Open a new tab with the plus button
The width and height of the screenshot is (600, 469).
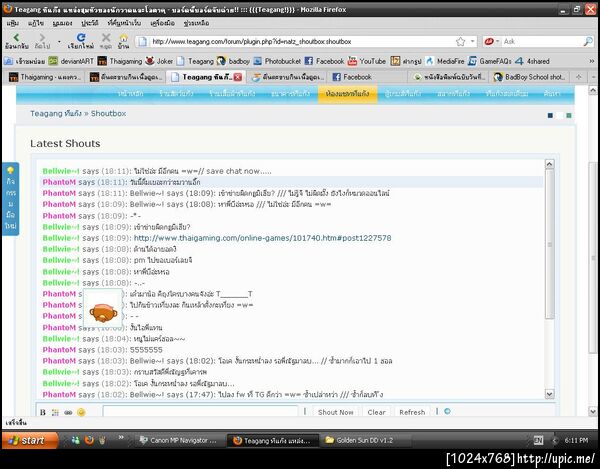point(579,77)
